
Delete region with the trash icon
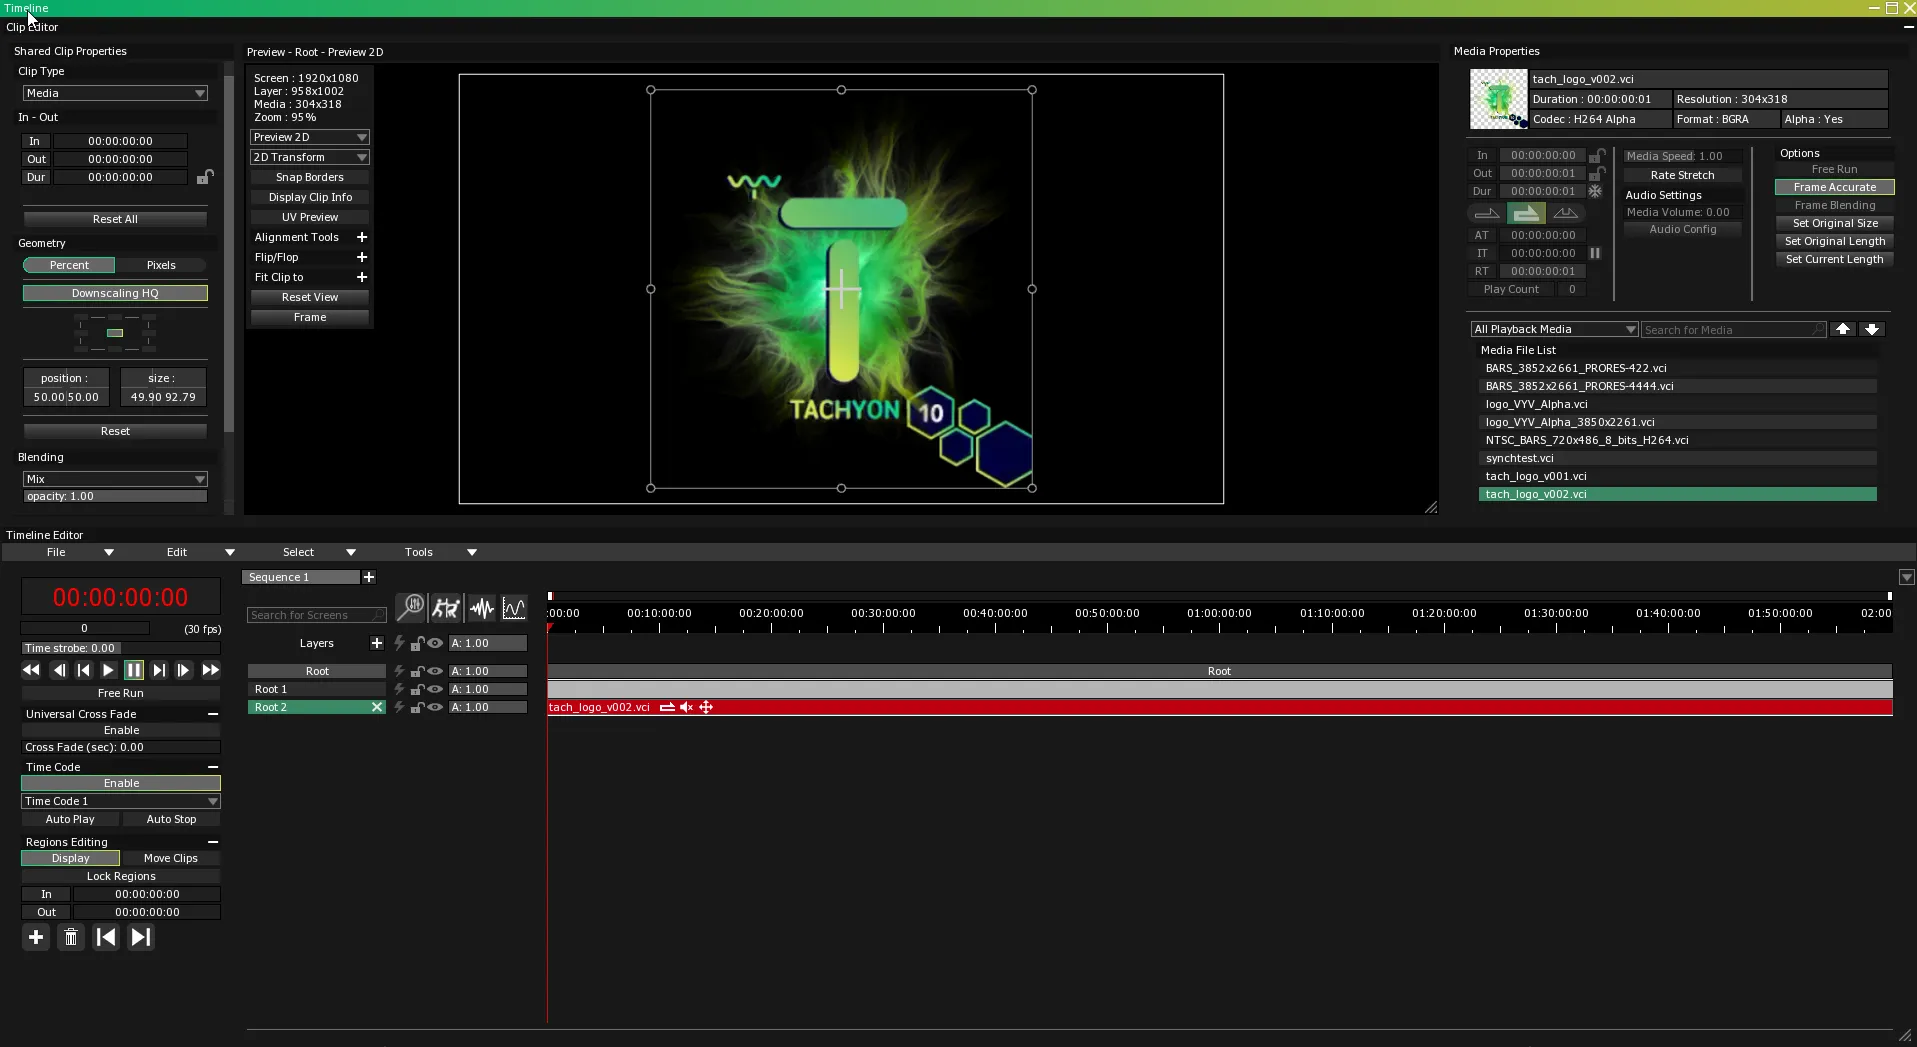coord(71,937)
